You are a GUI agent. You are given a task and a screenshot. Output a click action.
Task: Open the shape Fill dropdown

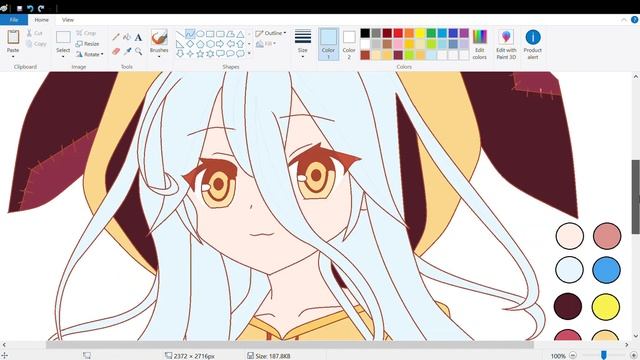point(266,43)
